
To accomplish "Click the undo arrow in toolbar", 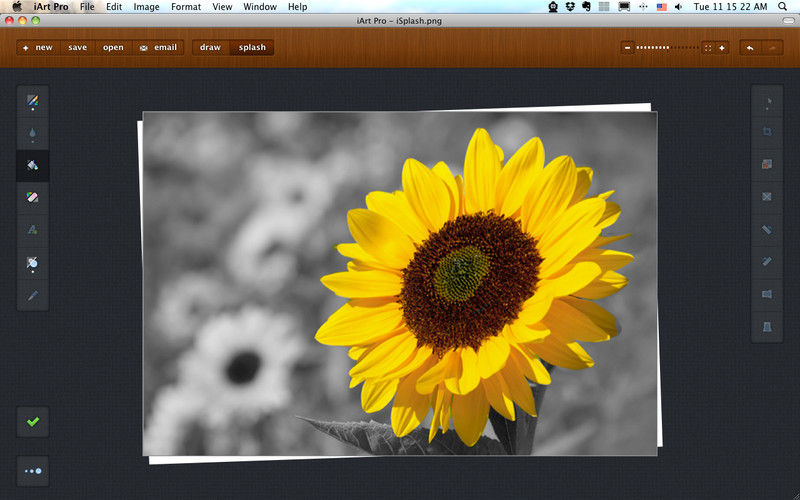I will click(x=749, y=47).
